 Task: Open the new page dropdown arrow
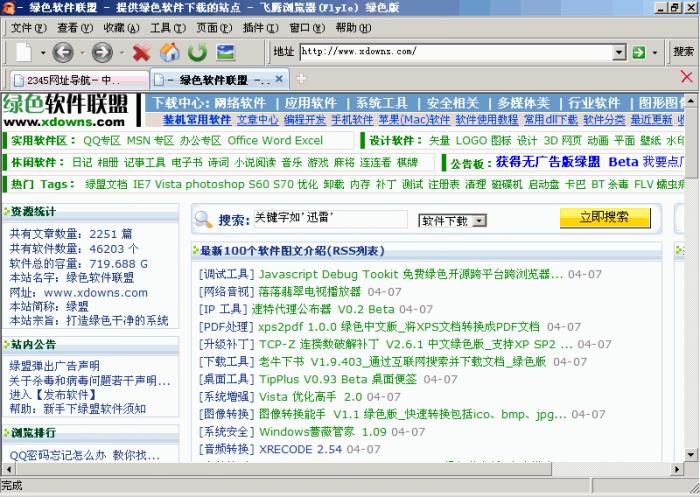[x=43, y=53]
